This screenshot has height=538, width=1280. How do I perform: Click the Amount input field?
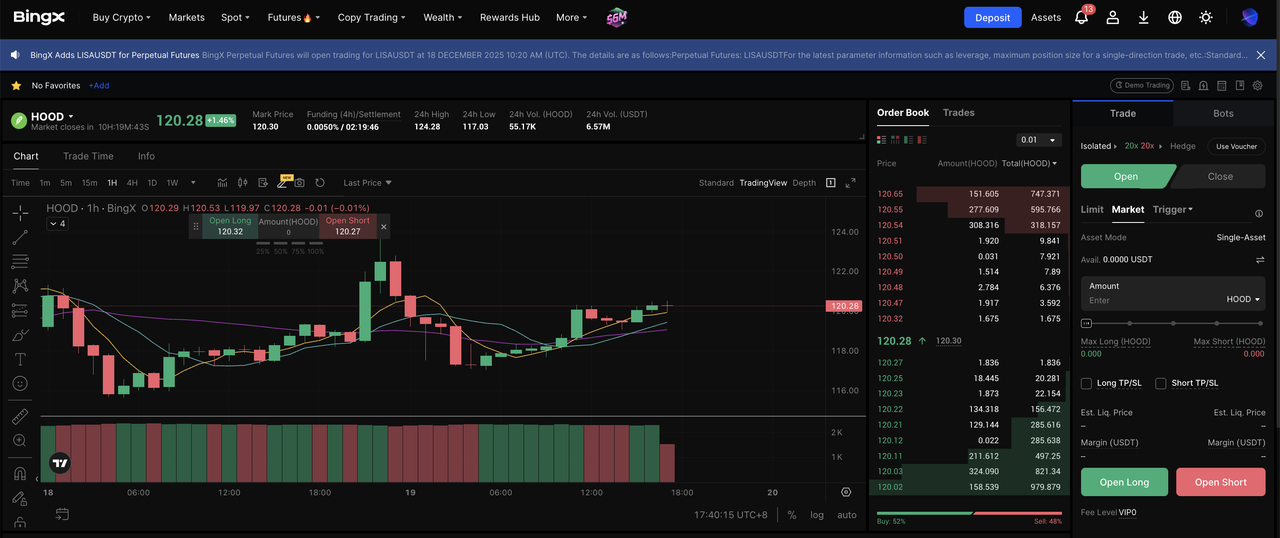[1150, 300]
